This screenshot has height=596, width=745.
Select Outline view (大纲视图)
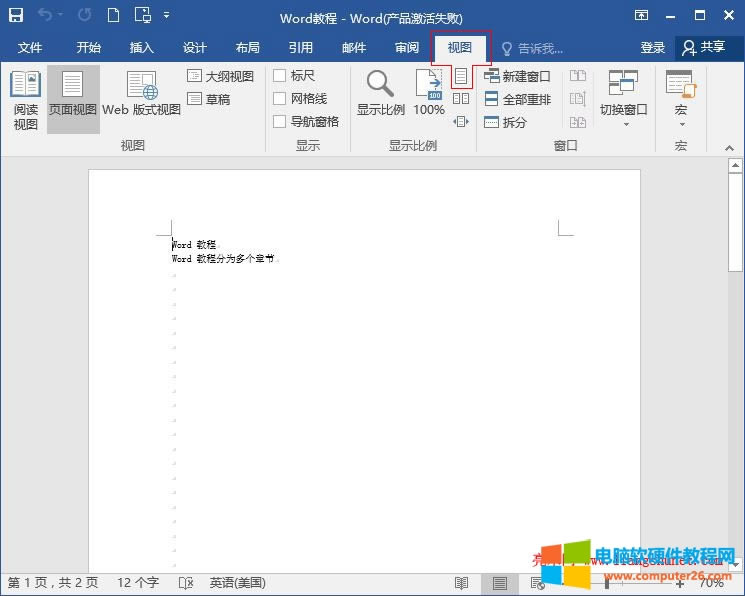coord(220,76)
